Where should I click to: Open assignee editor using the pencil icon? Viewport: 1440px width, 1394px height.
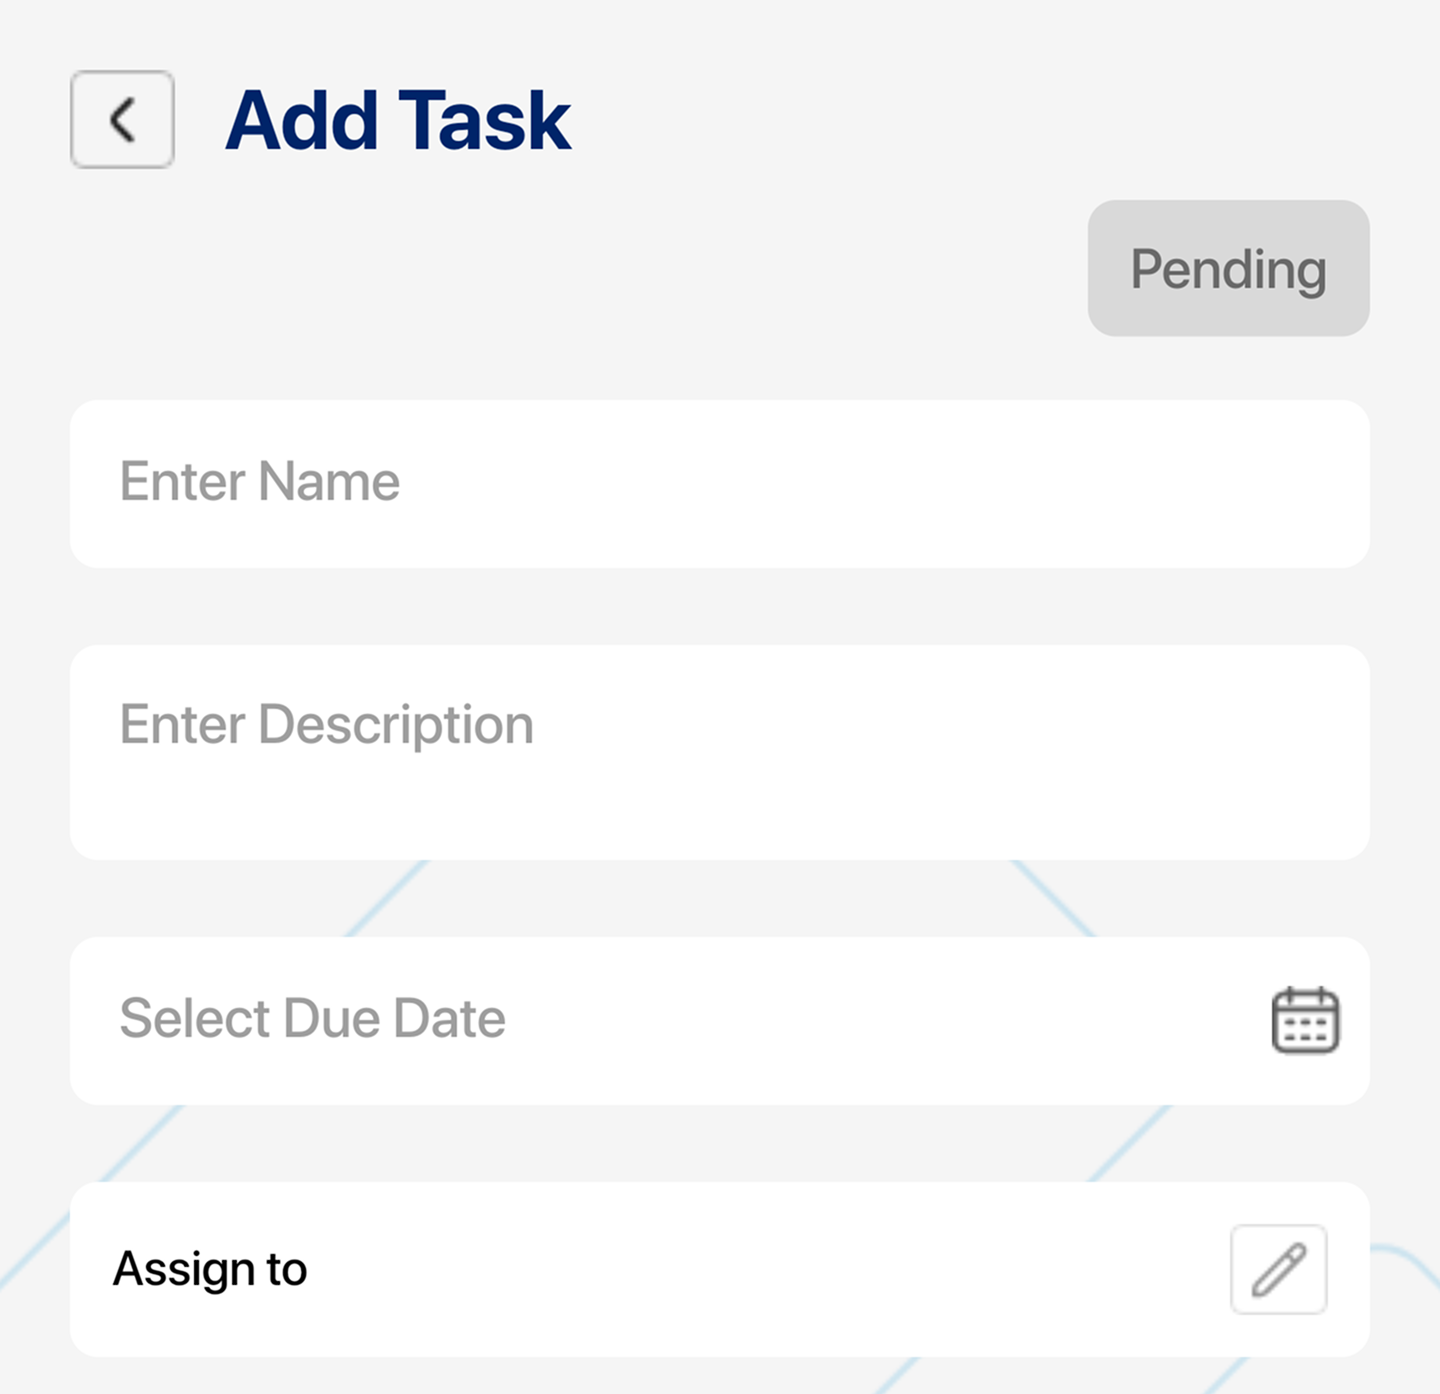coord(1279,1269)
